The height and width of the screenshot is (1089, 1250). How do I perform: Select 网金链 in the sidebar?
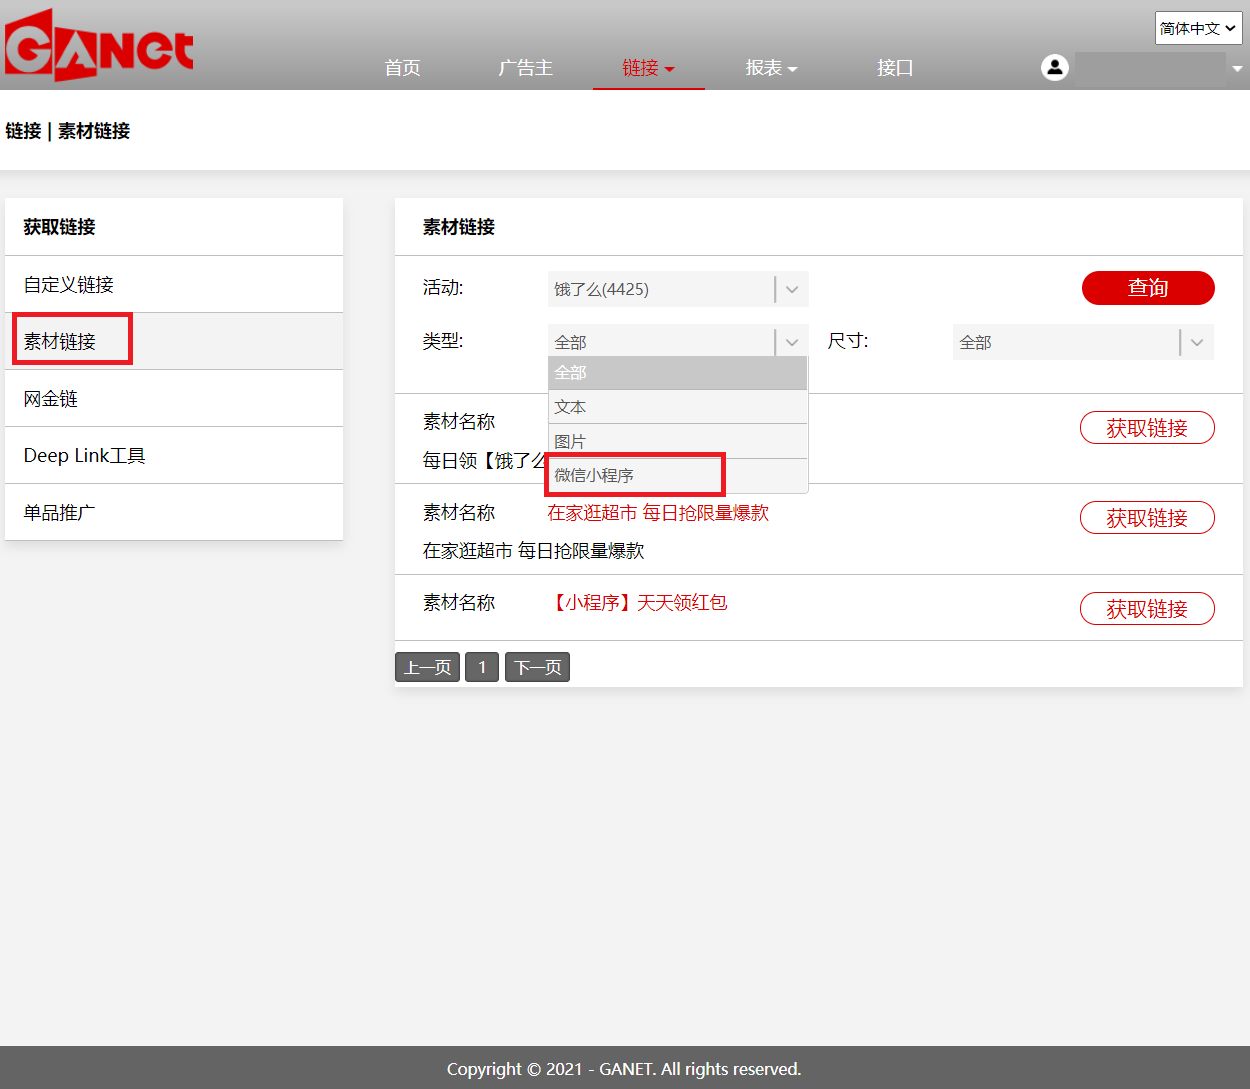coord(174,398)
